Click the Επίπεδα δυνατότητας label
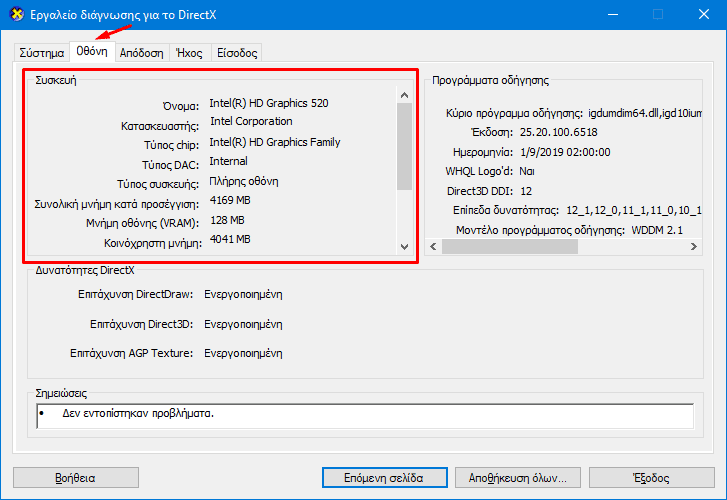This screenshot has width=727, height=500. click(506, 211)
